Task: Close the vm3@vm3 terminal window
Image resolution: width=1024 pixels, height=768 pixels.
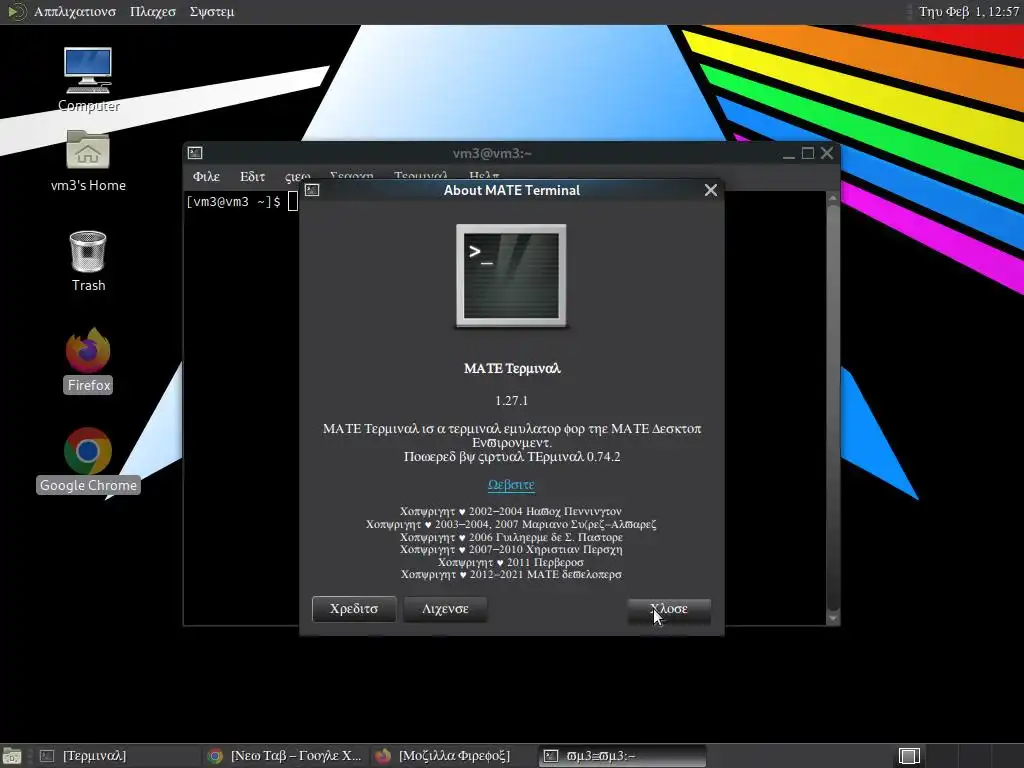Action: [x=827, y=153]
